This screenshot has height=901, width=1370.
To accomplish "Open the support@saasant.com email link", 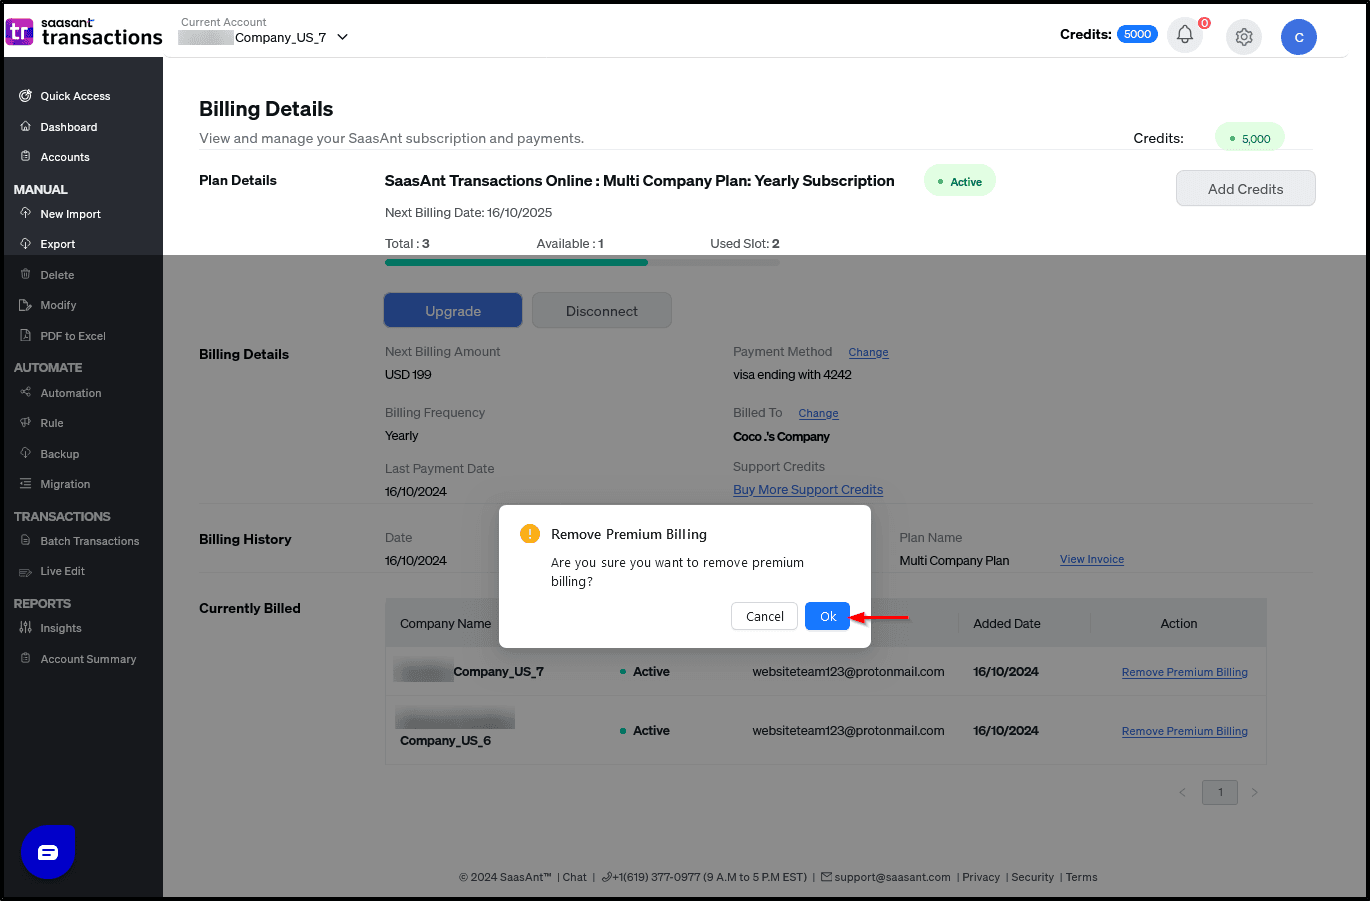I will pos(885,877).
